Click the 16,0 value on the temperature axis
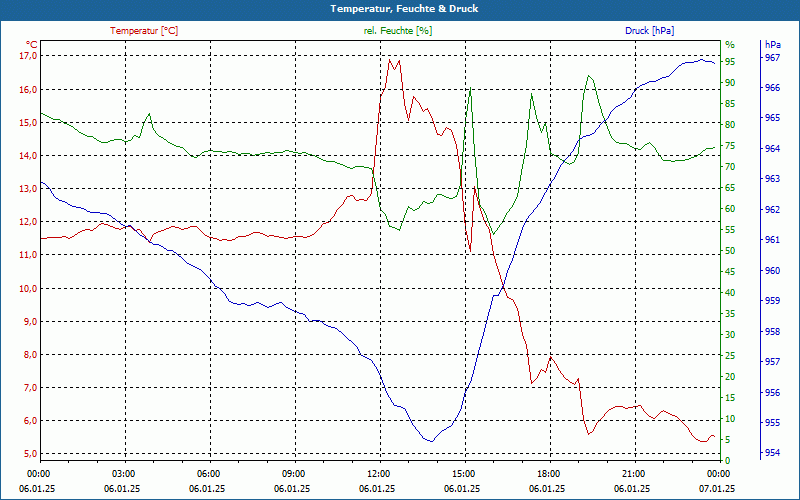 point(29,89)
